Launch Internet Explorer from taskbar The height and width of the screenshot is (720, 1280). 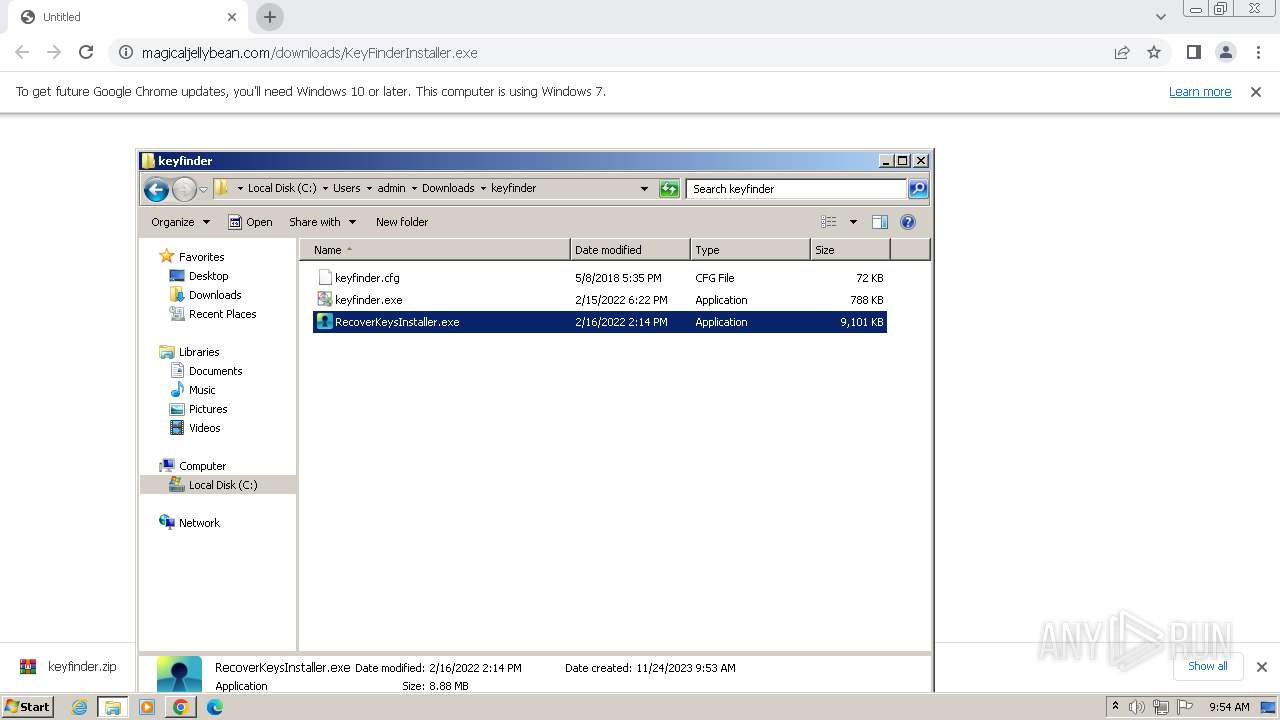click(x=79, y=707)
